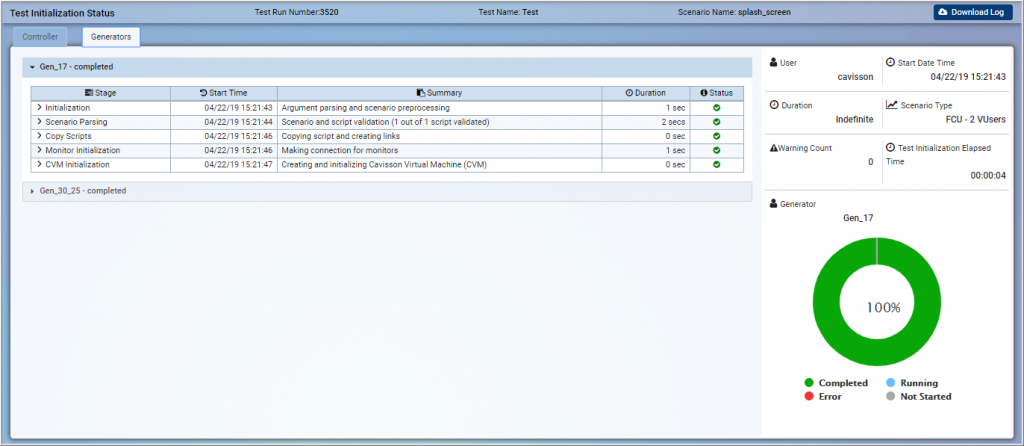1024x446 pixels.
Task: Click the Start Date Time clock icon
Action: [x=890, y=63]
